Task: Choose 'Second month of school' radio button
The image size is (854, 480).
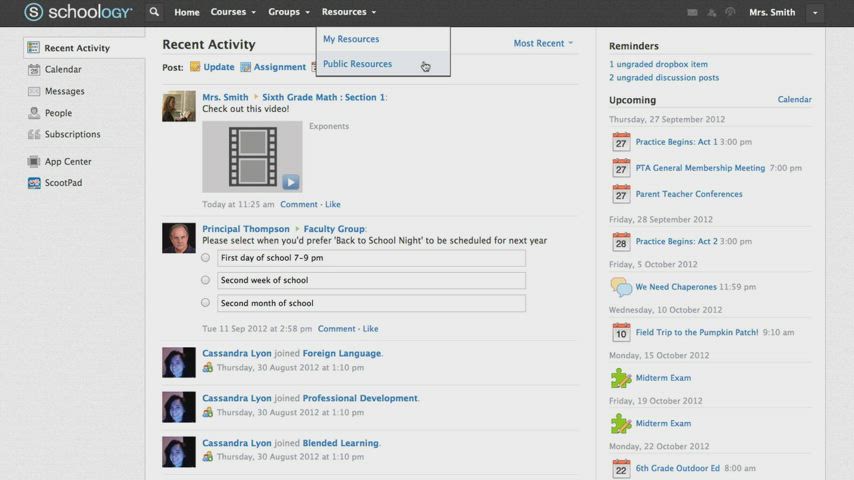Action: coord(205,302)
